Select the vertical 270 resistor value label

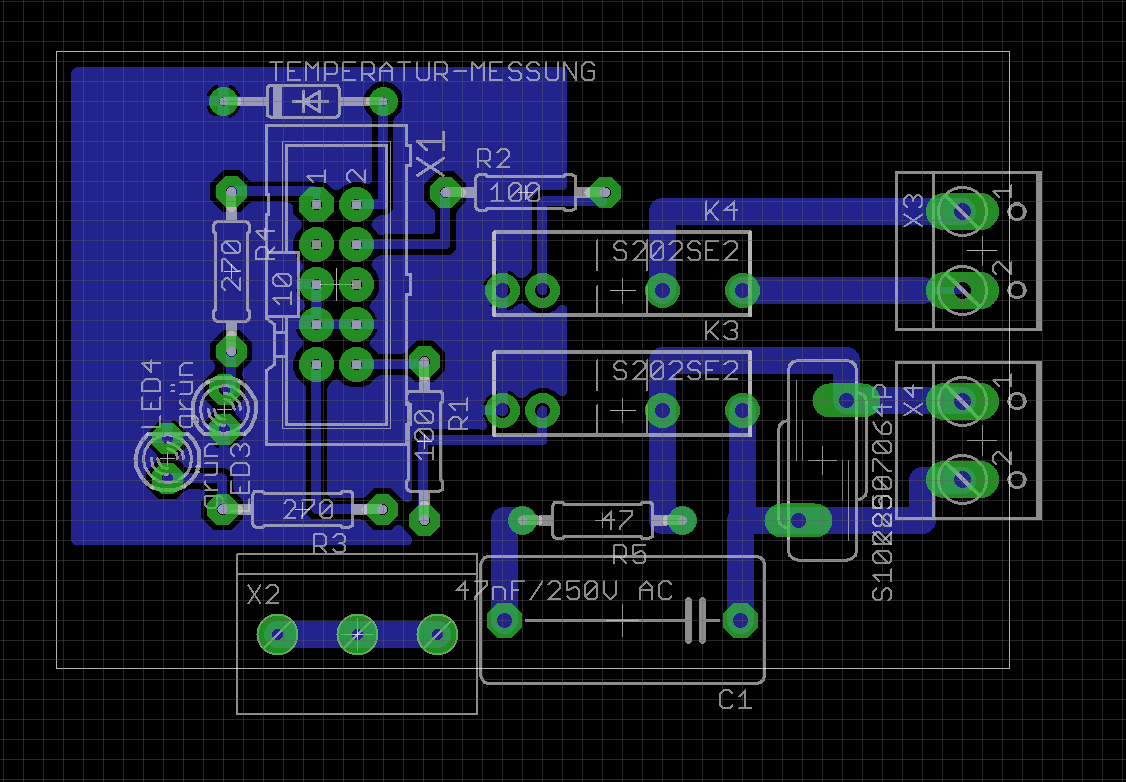231,266
